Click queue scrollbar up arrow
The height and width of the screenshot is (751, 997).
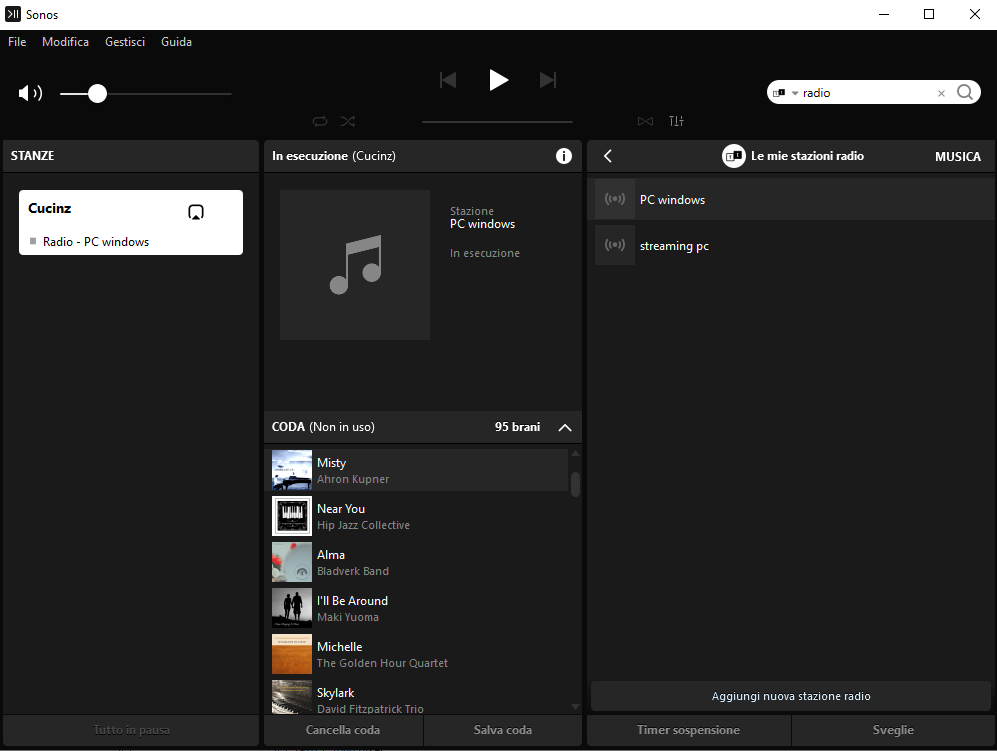[575, 453]
